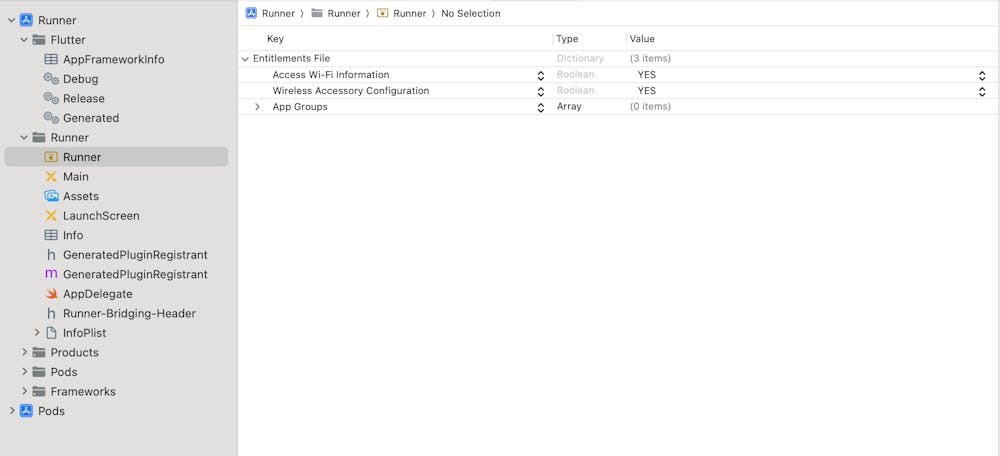Viewport: 1000px width, 456px height.
Task: Open key picker for Wireless Accessory Configuration
Action: point(541,91)
